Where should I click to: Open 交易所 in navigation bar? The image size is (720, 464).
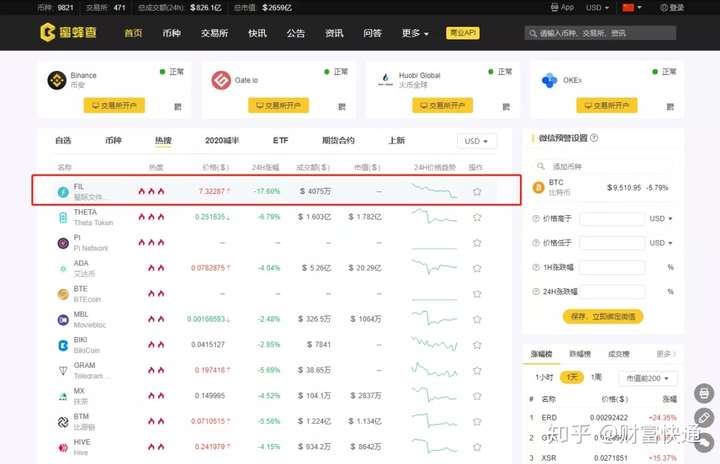click(x=214, y=33)
